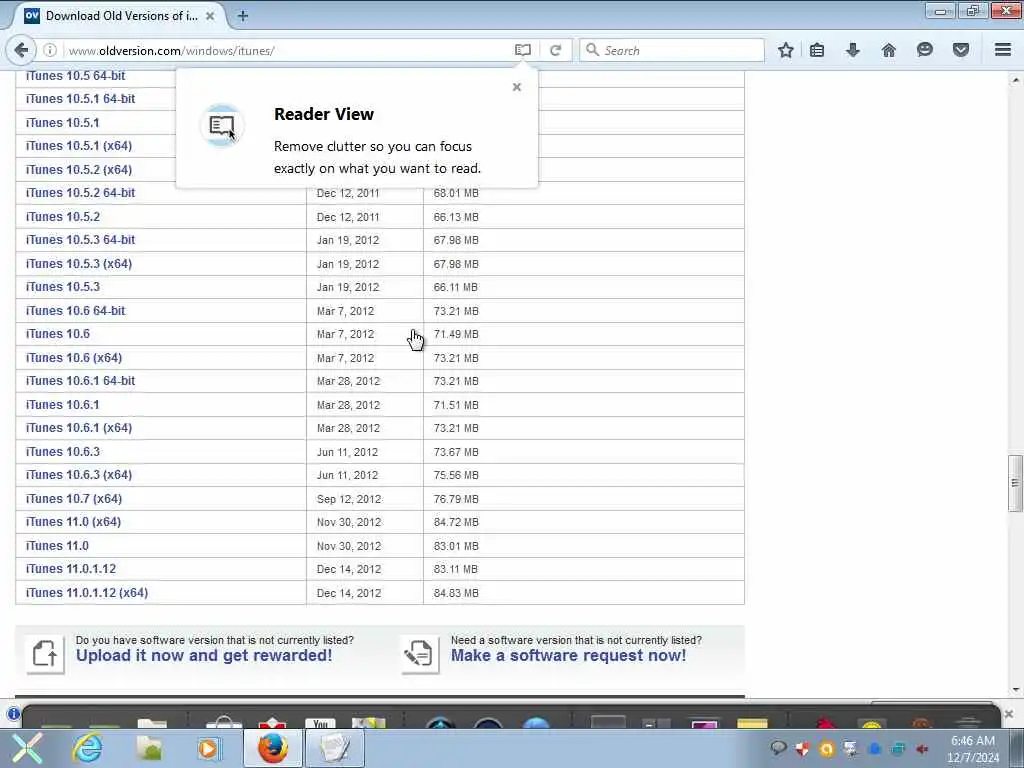Bookmark this page with the star icon

click(x=786, y=50)
